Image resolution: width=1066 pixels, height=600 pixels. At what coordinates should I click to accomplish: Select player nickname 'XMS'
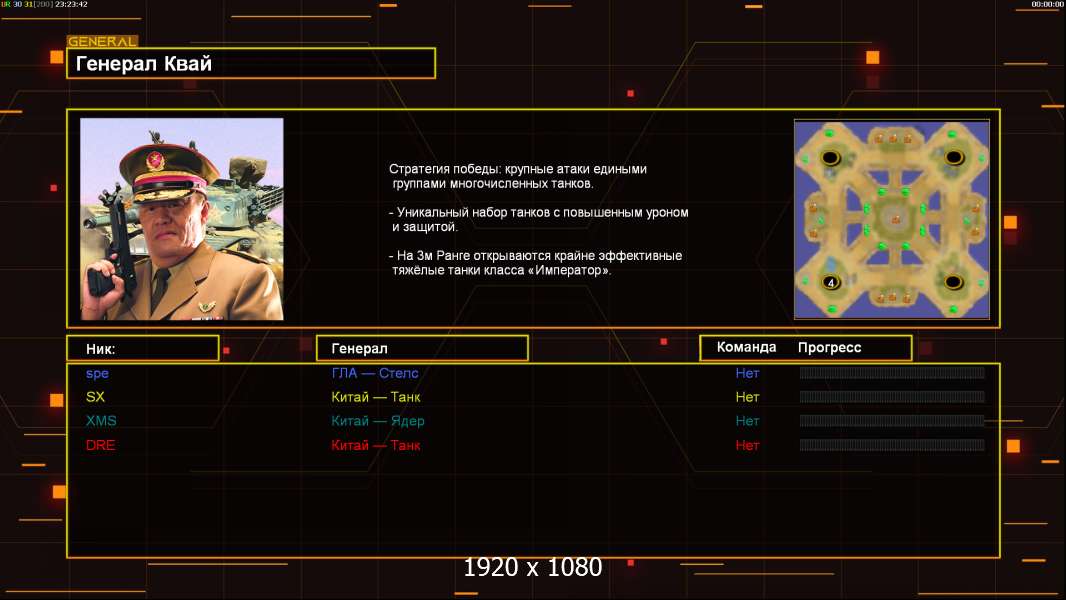(x=101, y=421)
